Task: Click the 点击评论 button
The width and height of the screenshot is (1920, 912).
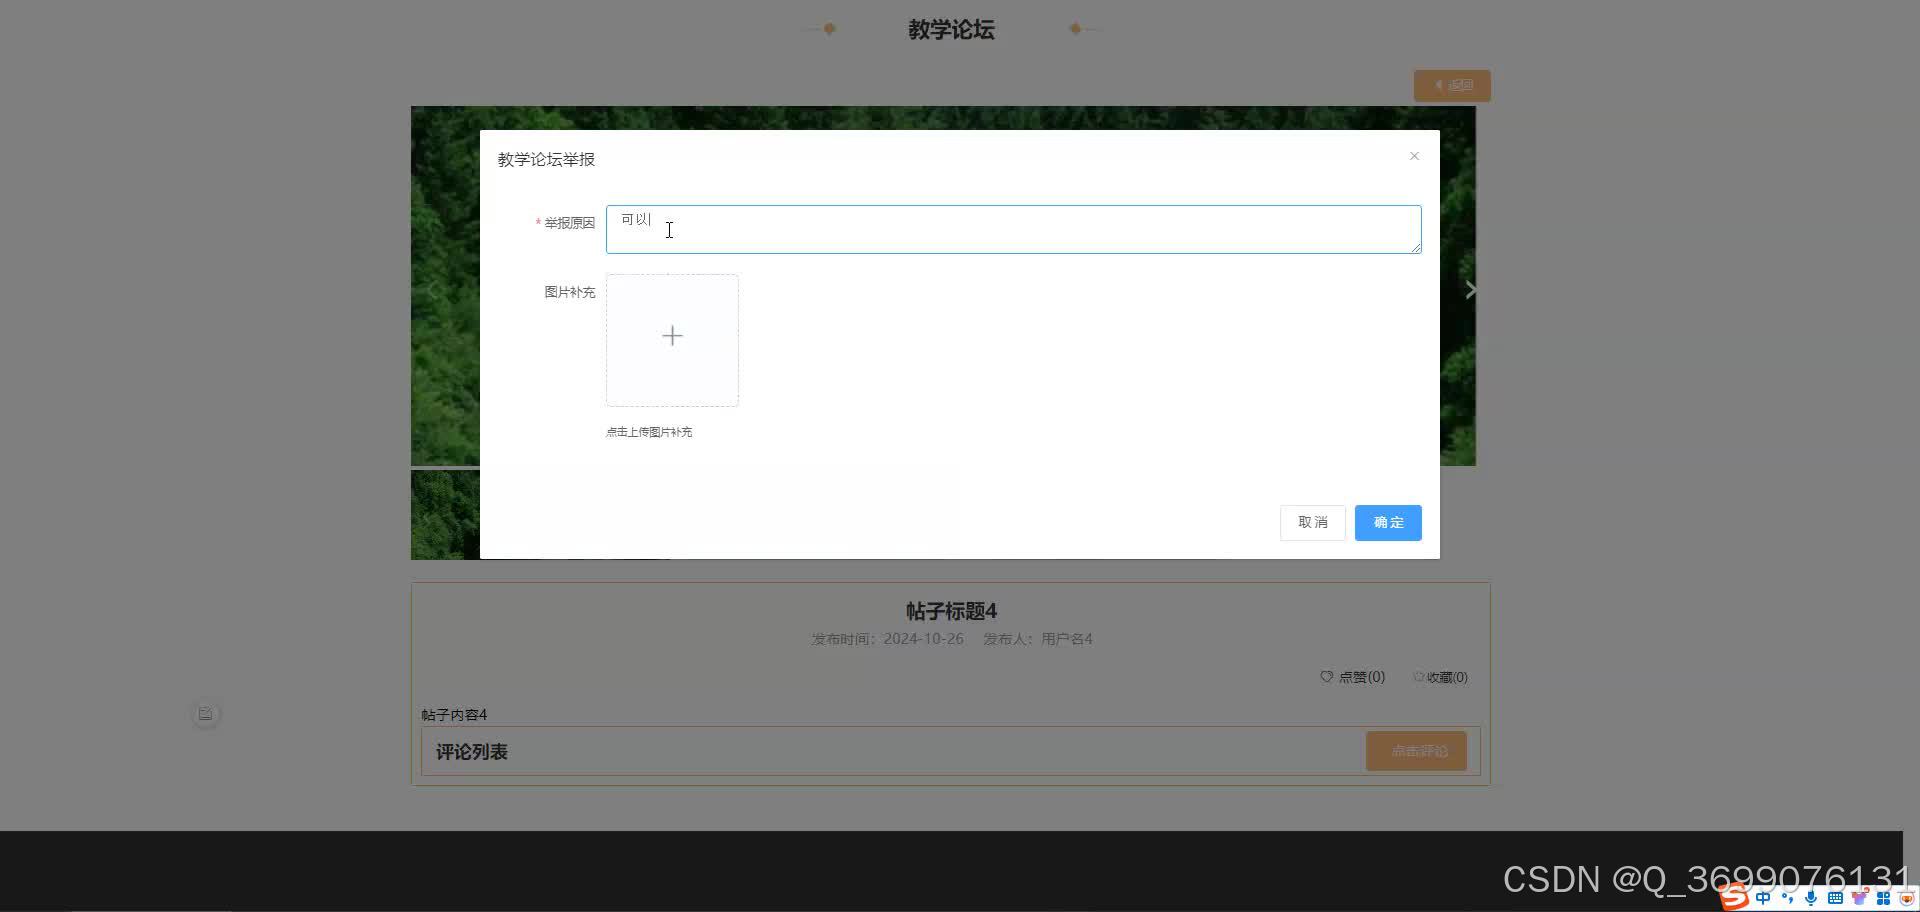Action: coord(1416,751)
